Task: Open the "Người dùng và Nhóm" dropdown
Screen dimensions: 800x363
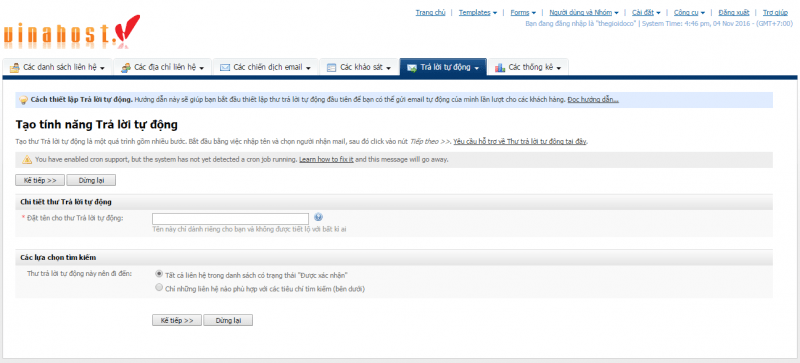Action: pos(584,13)
